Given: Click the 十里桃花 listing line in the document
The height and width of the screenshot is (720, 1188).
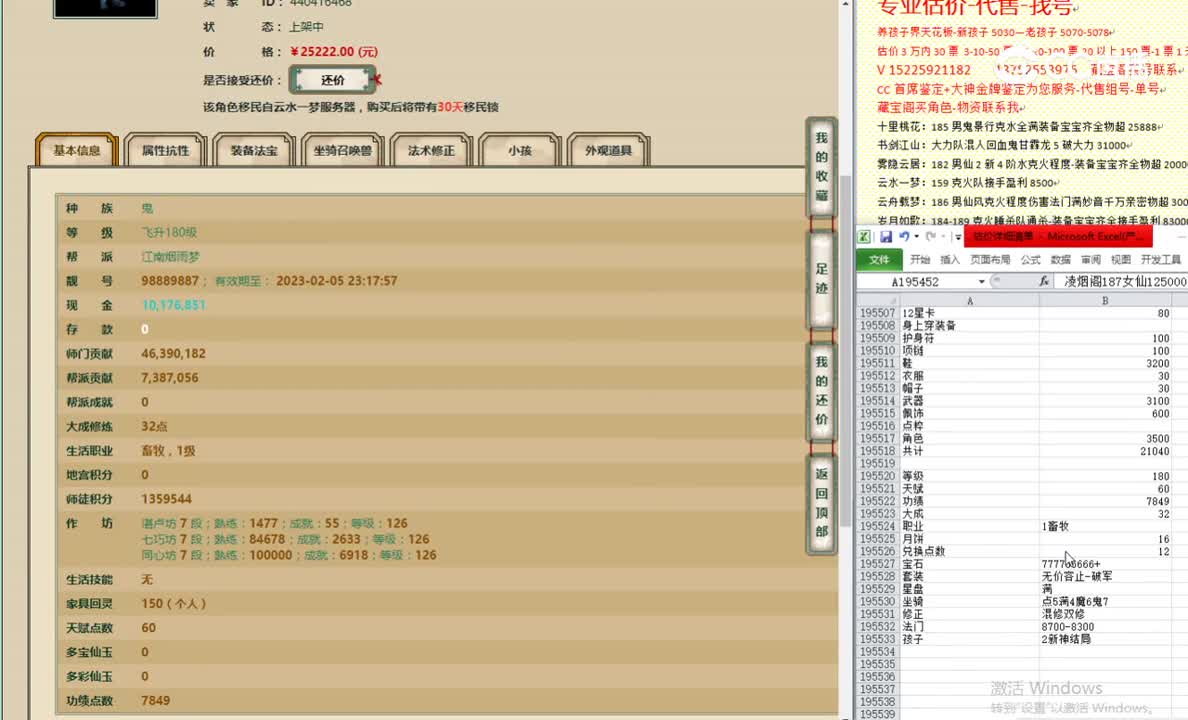Looking at the screenshot, I should (x=1018, y=127).
